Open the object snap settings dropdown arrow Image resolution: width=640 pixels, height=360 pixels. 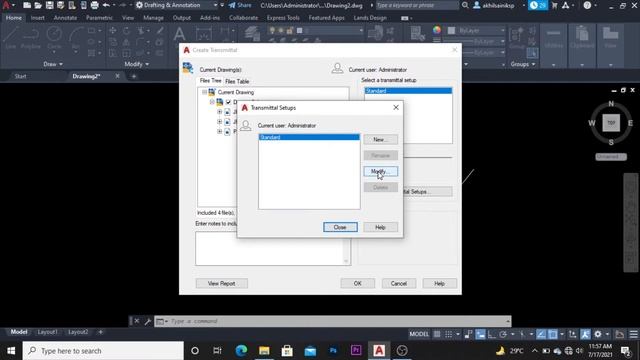[562, 334]
